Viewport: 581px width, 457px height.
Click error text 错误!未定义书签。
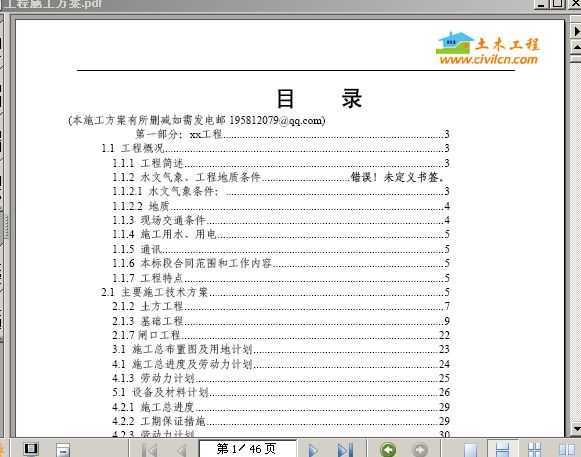point(398,177)
